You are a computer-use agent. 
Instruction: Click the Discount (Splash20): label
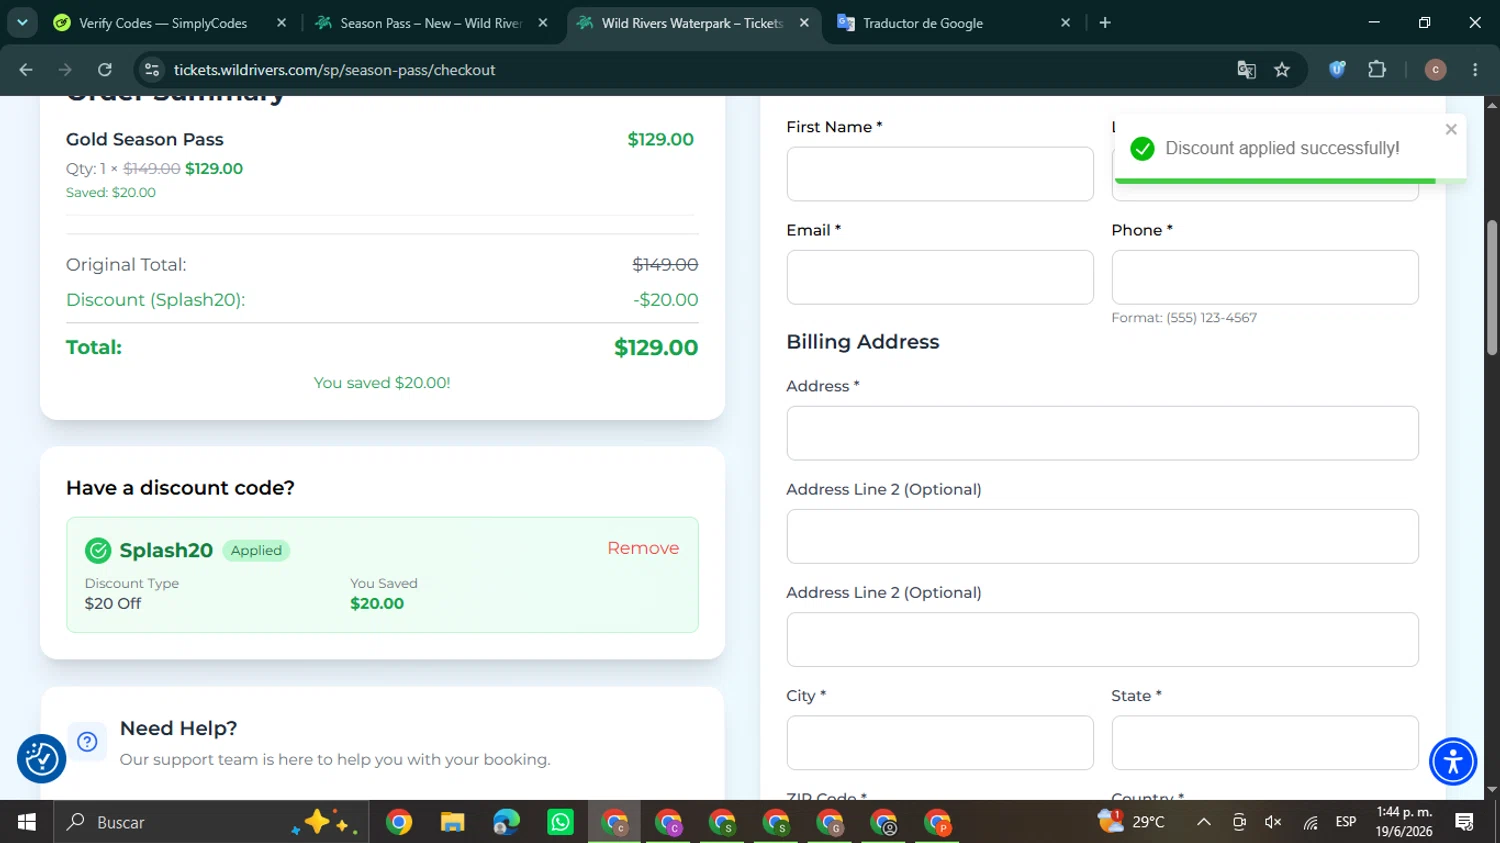[x=156, y=300]
